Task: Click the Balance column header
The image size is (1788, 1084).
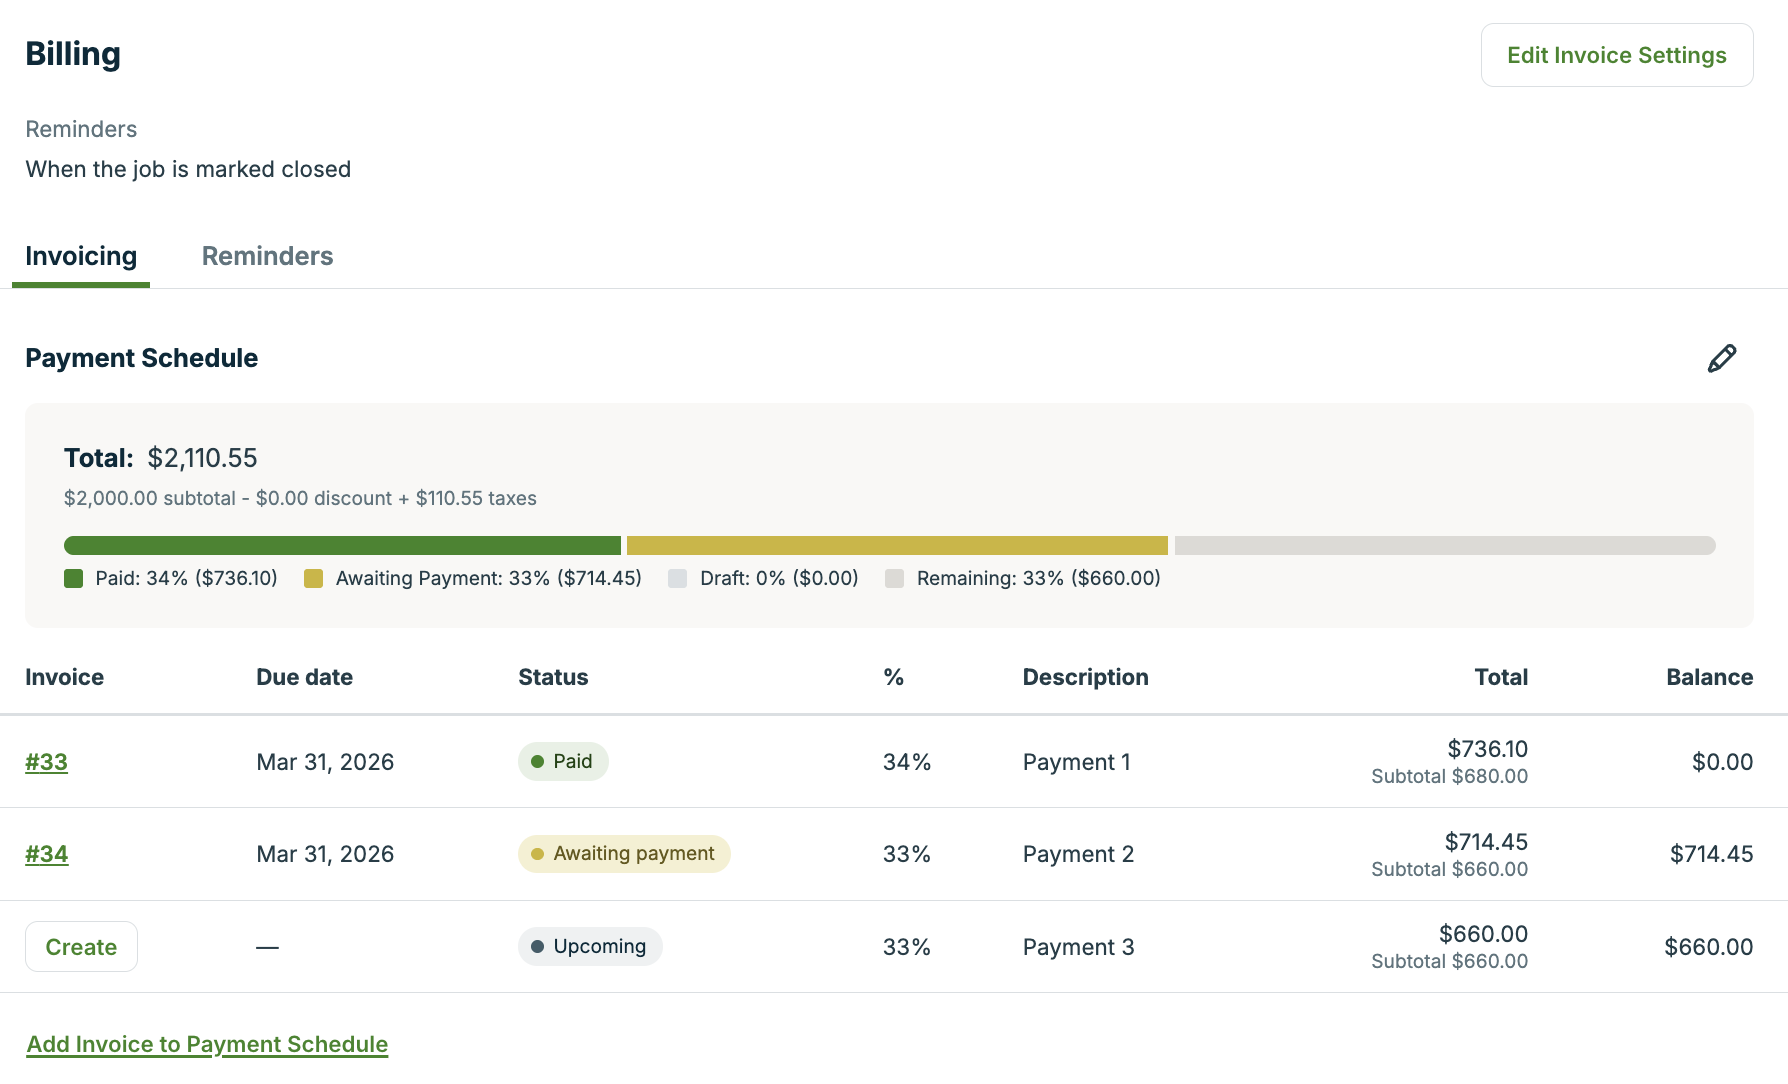Action: pyautogui.click(x=1709, y=677)
